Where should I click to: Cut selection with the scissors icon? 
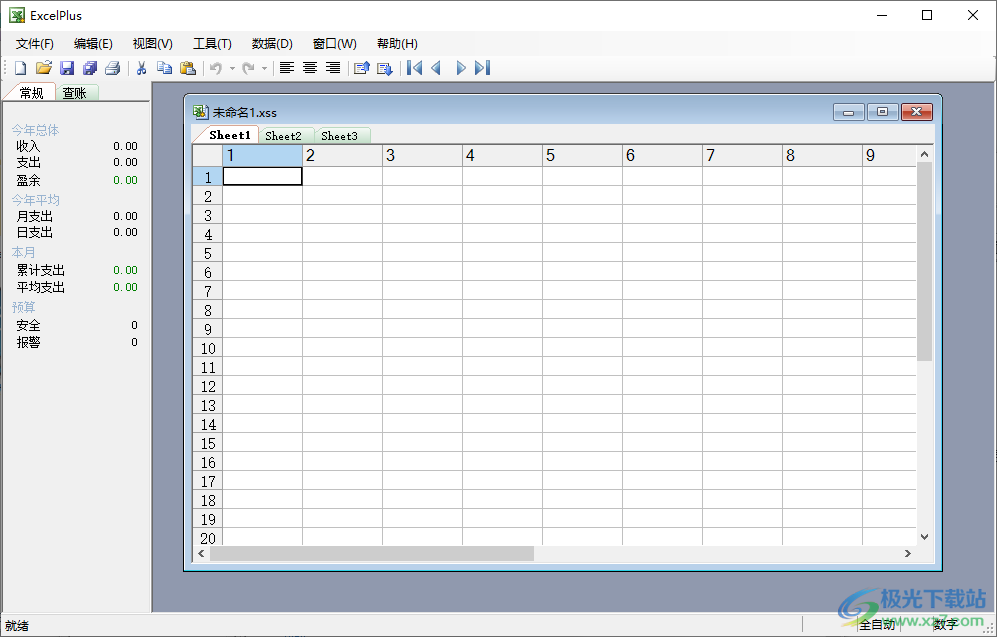tap(141, 68)
